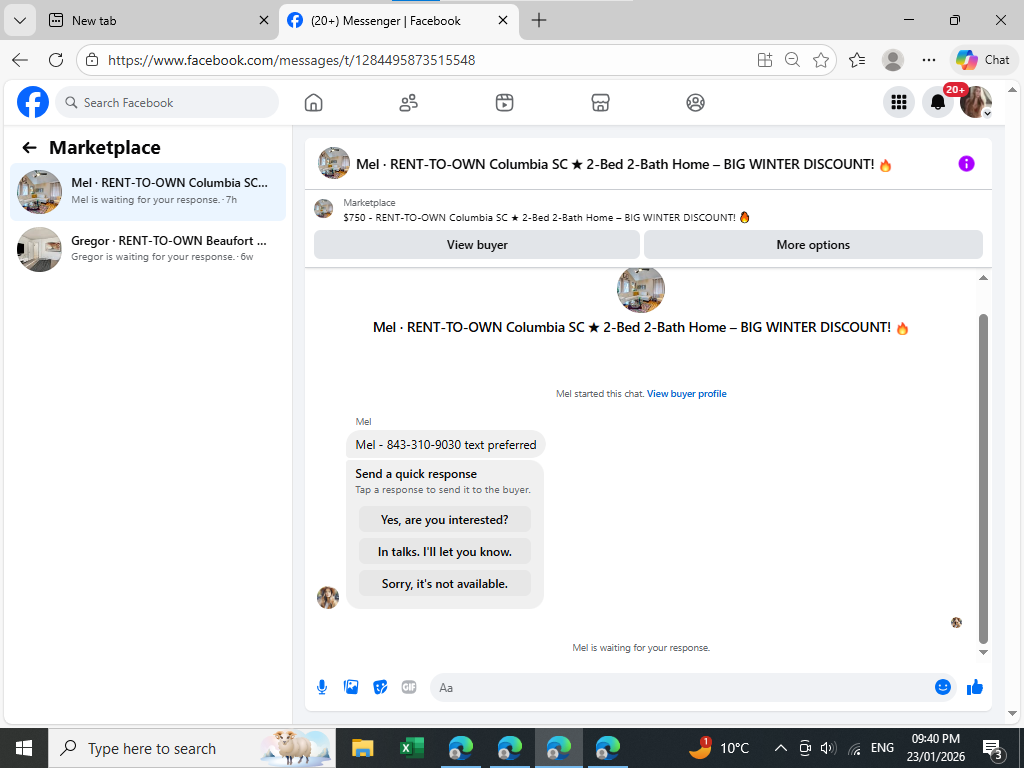
Task: Click the More options button
Action: click(x=813, y=245)
